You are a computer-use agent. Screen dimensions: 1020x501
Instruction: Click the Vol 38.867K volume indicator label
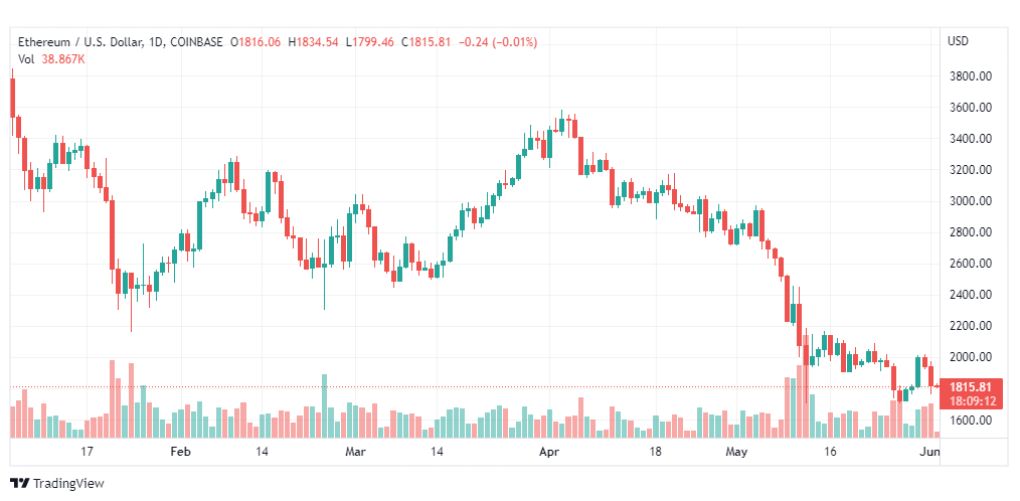pyautogui.click(x=51, y=59)
